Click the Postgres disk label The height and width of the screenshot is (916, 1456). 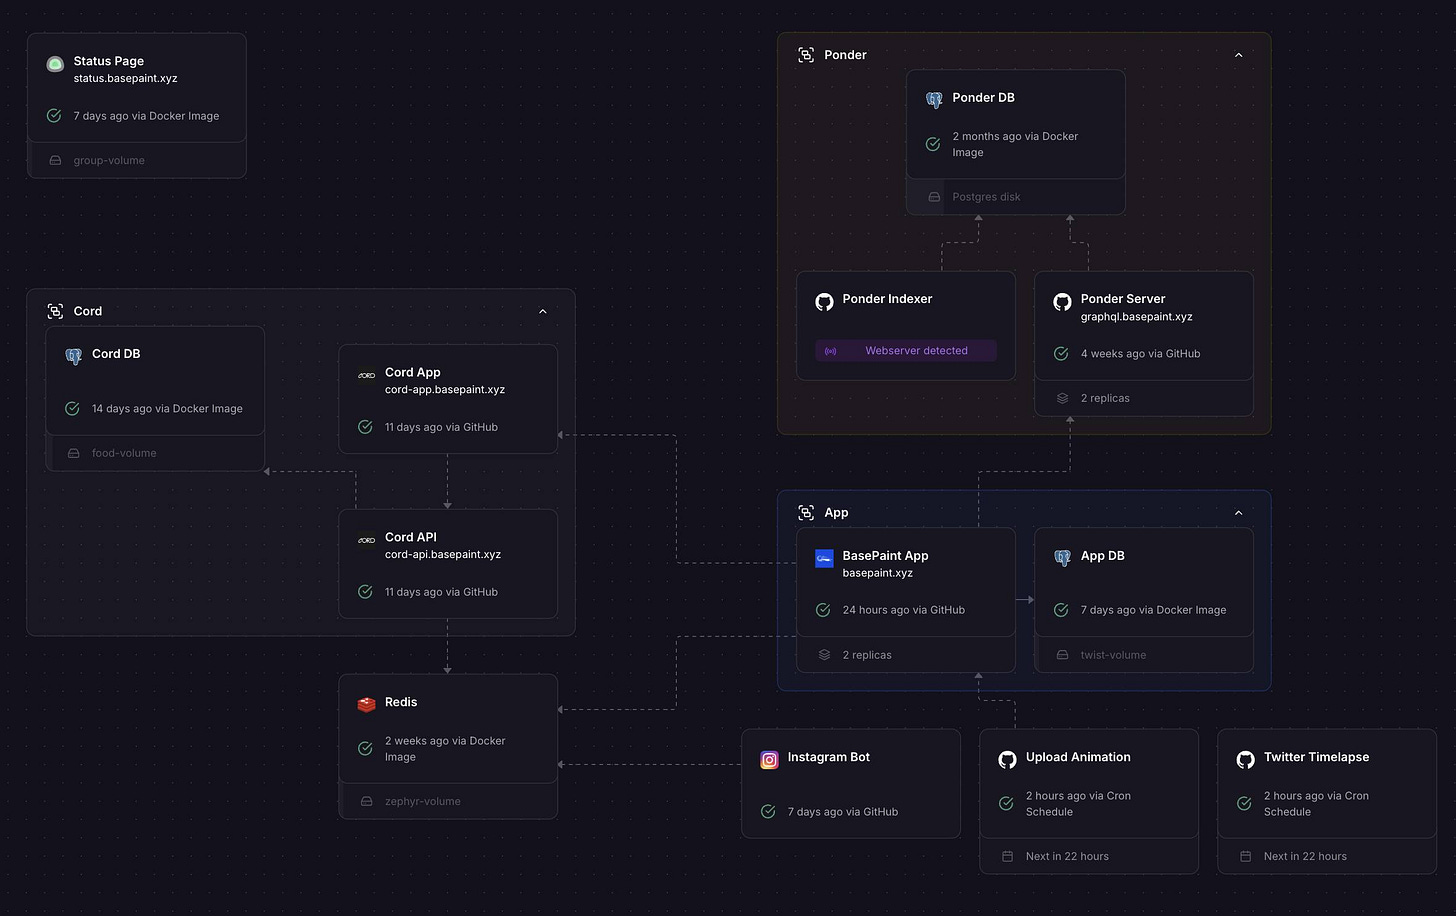click(986, 197)
